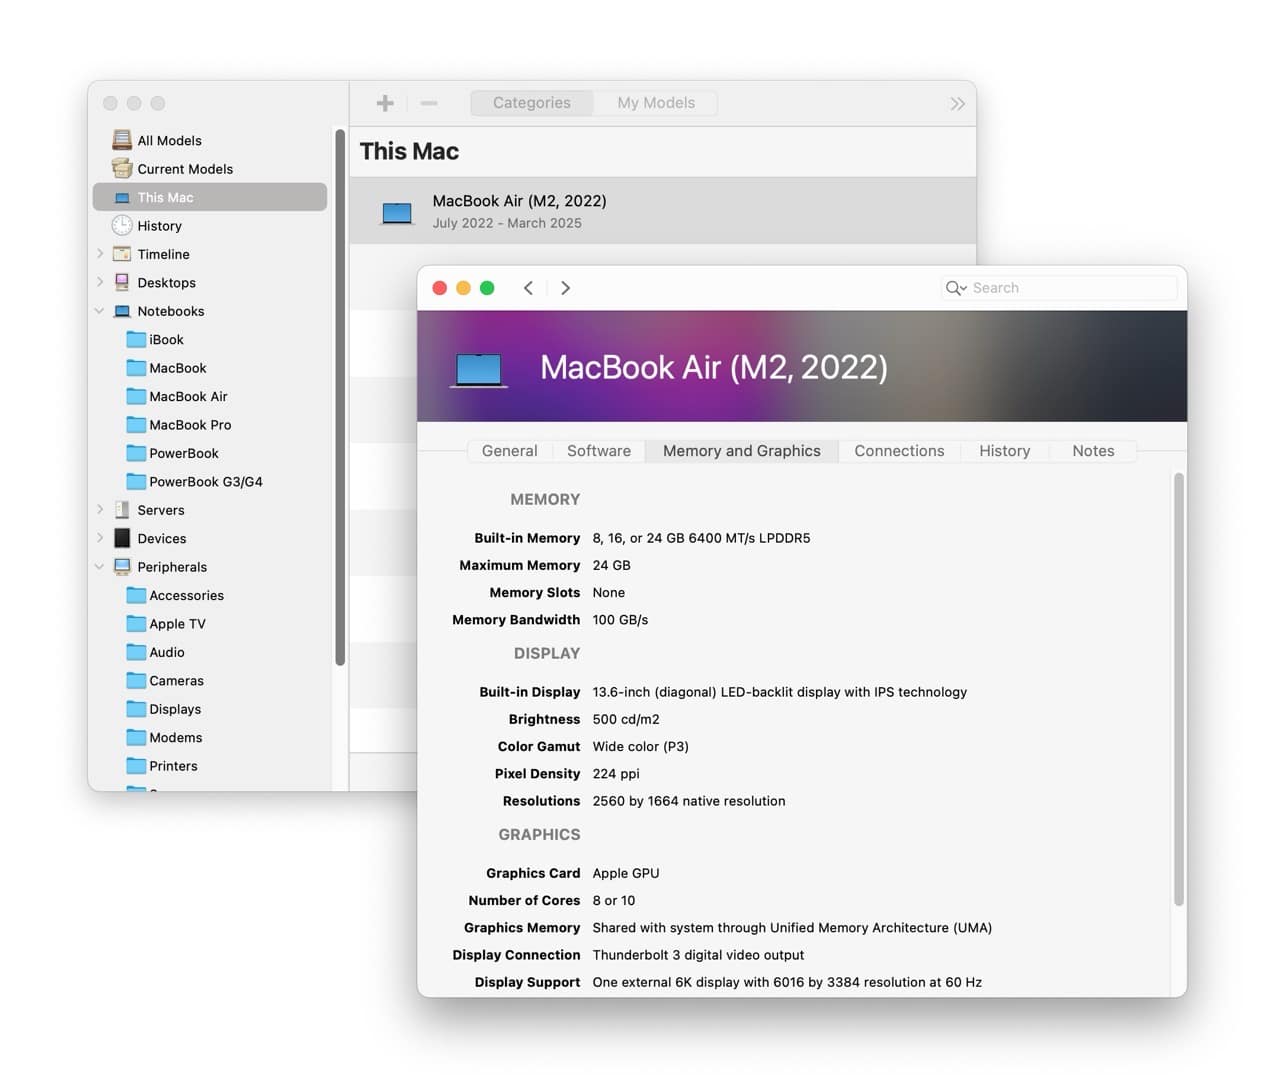This screenshot has height=1090, width=1280.
Task: Click the Notebooks laptop icon
Action: 122,311
